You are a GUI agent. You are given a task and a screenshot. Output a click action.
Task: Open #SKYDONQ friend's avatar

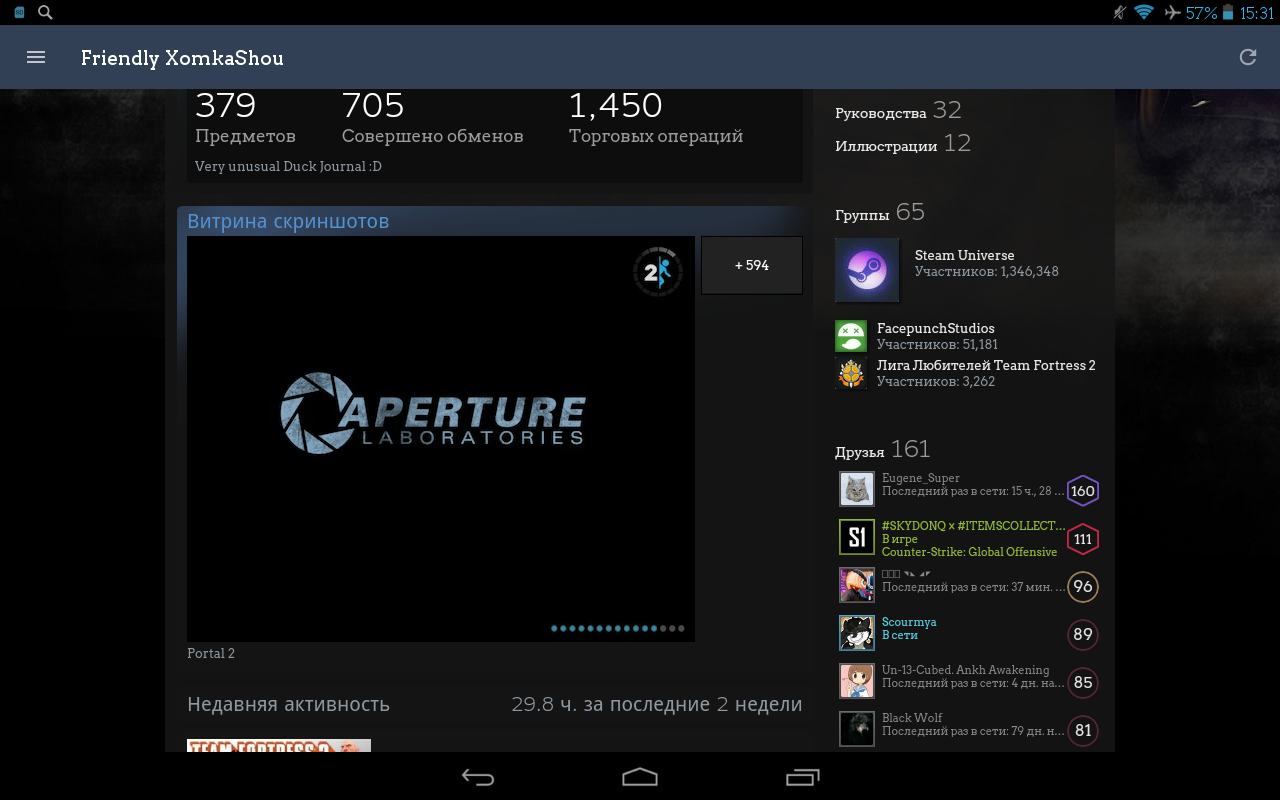pos(857,537)
